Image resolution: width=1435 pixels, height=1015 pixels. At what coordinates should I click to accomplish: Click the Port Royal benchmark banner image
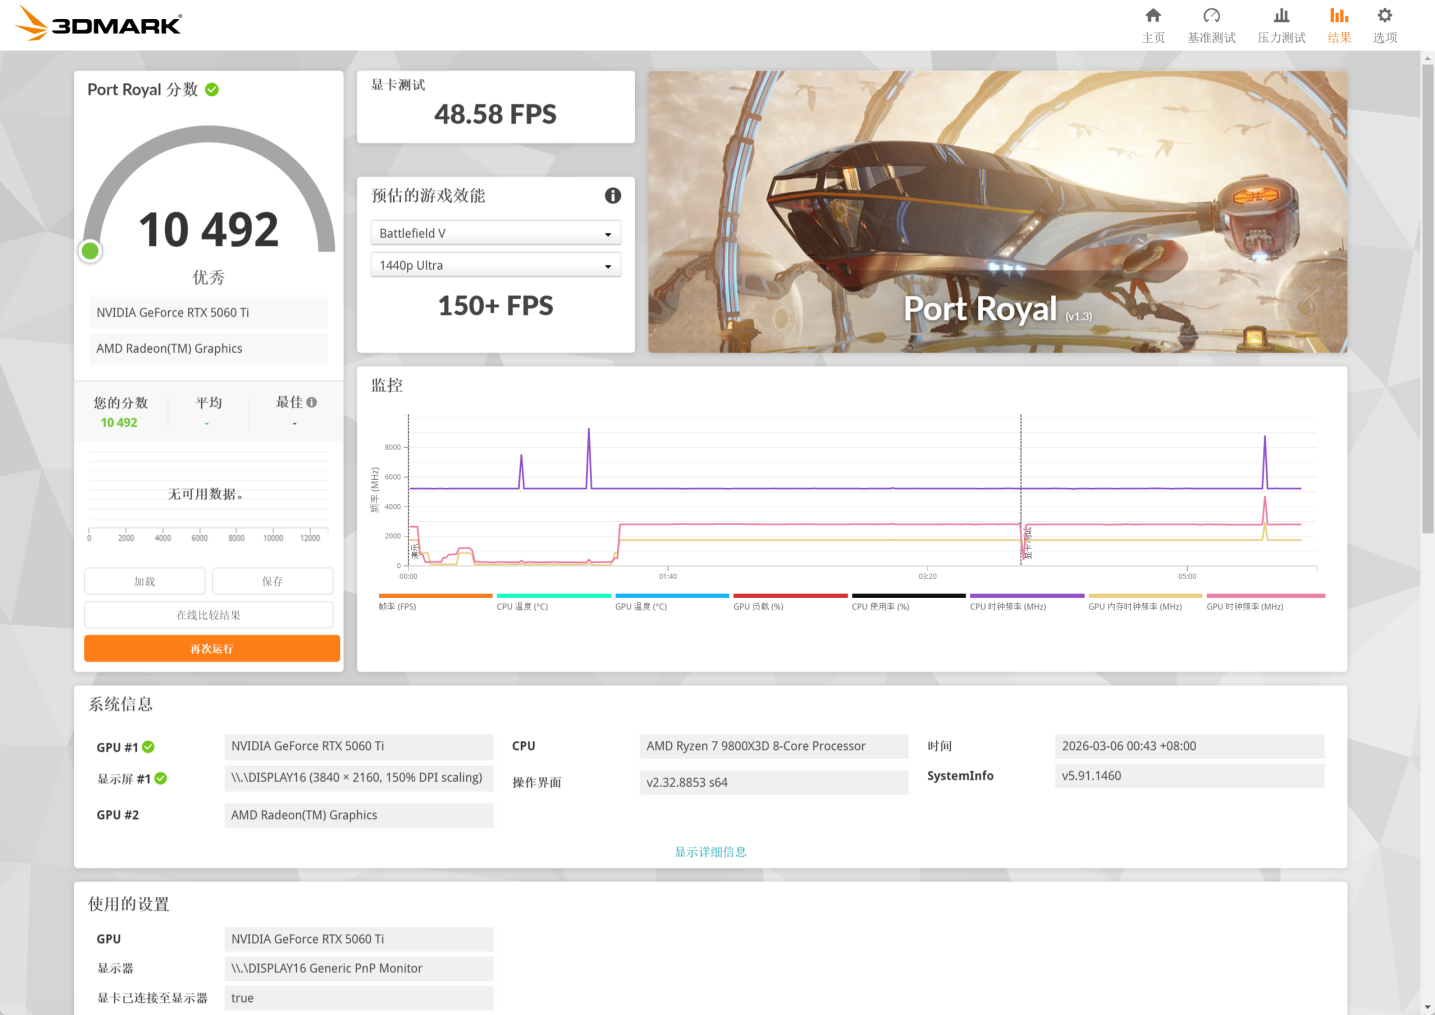point(997,211)
